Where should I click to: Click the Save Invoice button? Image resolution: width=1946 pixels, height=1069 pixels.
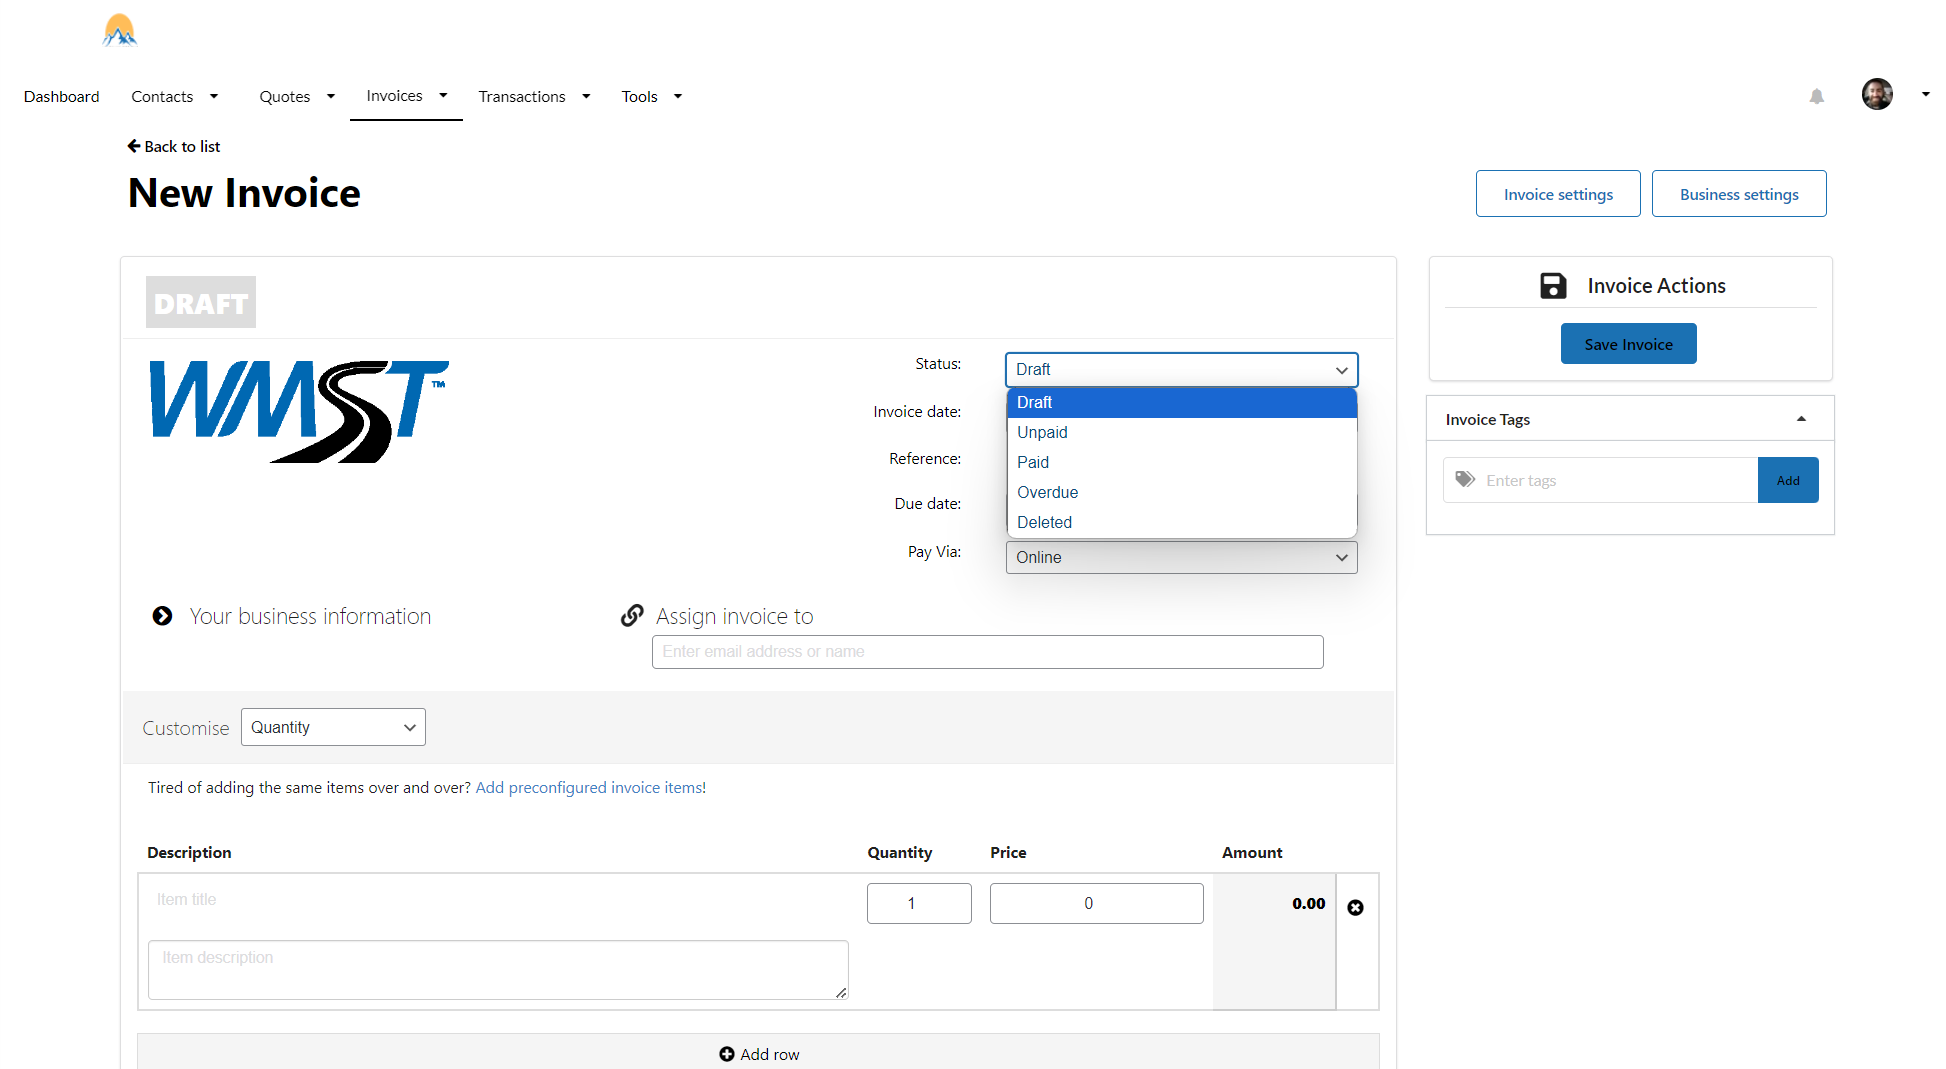1628,344
